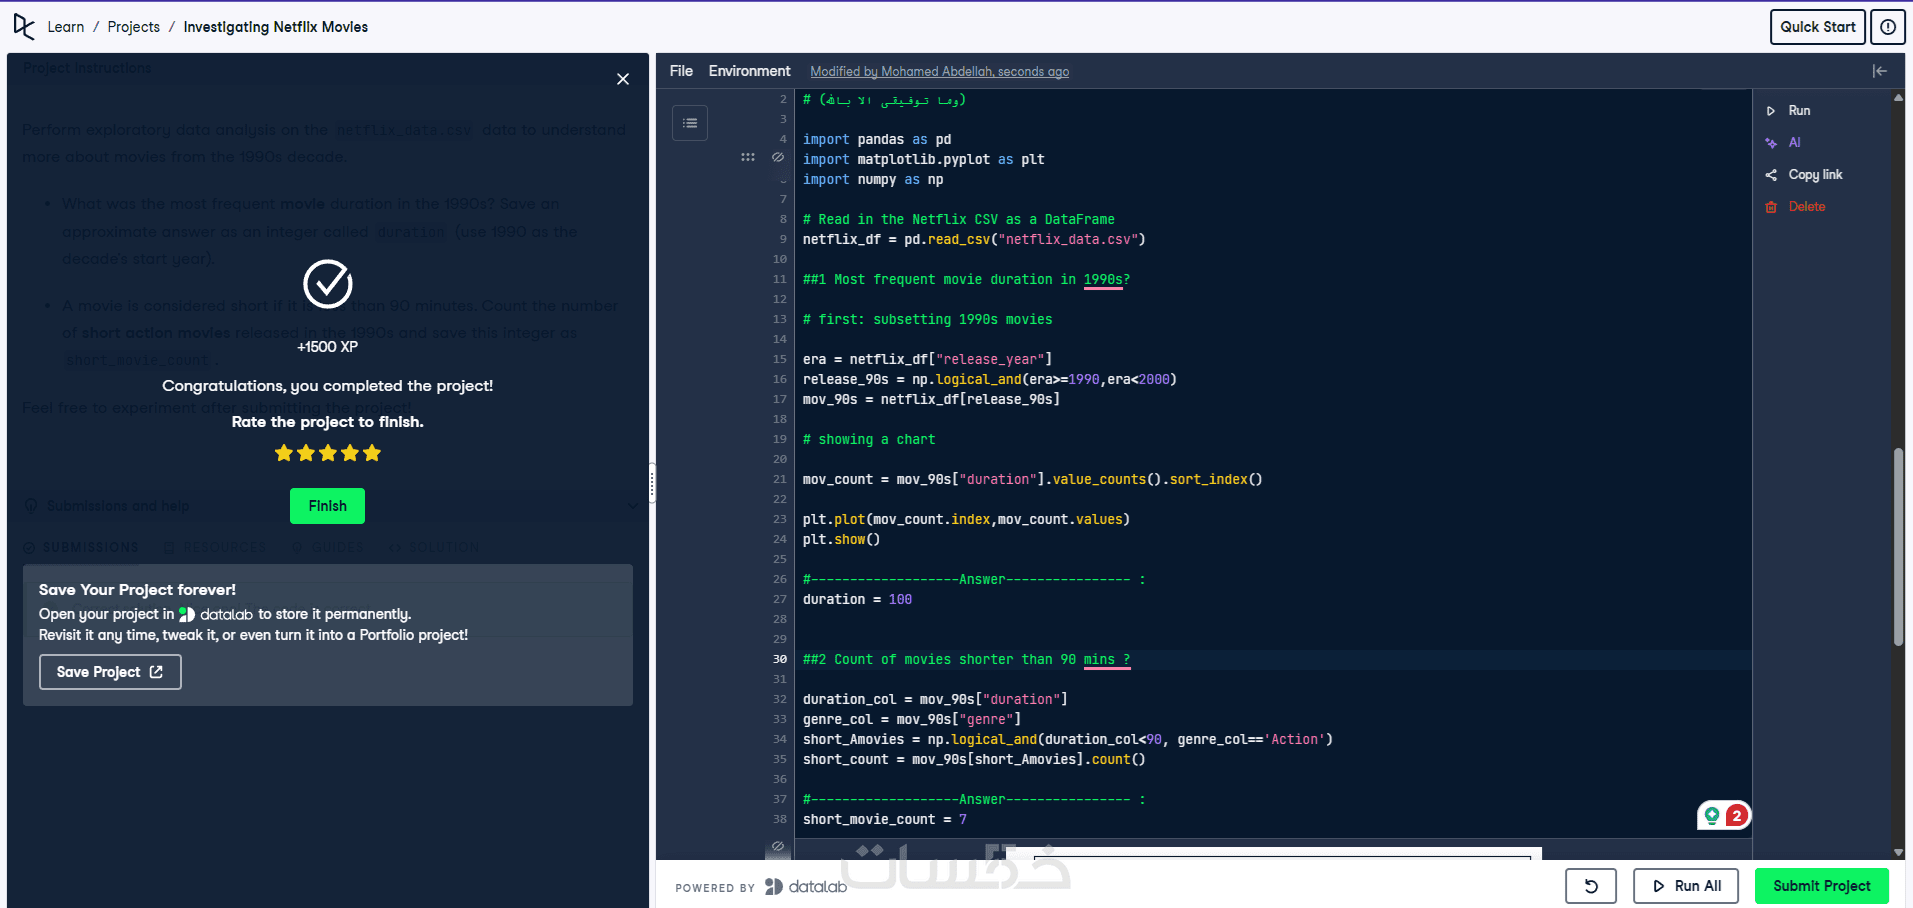The width and height of the screenshot is (1913, 908).
Task: Click the red Delete trash icon
Action: (1771, 207)
